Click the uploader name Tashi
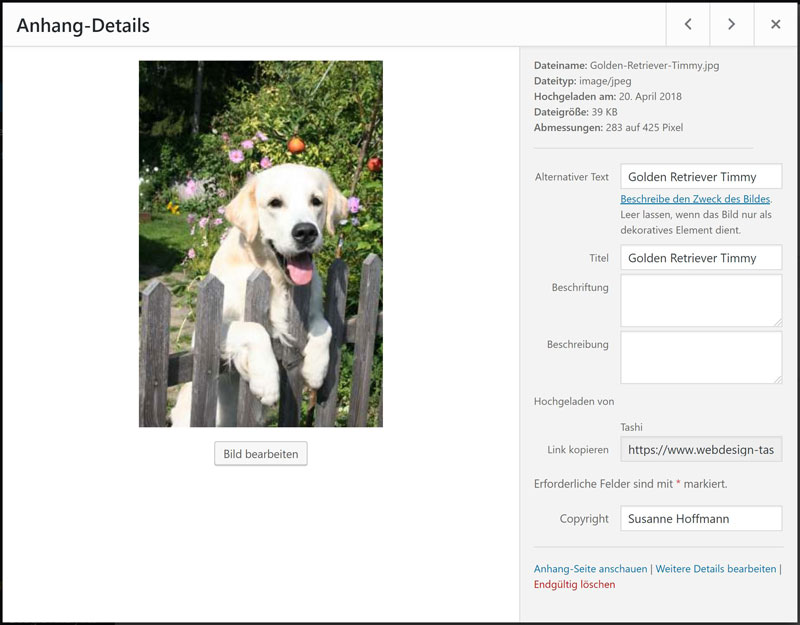 click(x=632, y=427)
